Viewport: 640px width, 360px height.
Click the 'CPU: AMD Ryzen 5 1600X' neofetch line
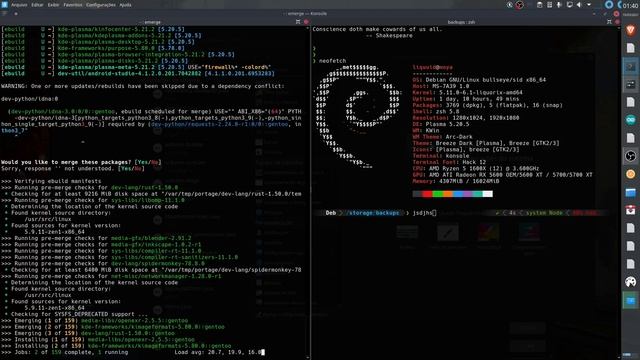click(476, 168)
